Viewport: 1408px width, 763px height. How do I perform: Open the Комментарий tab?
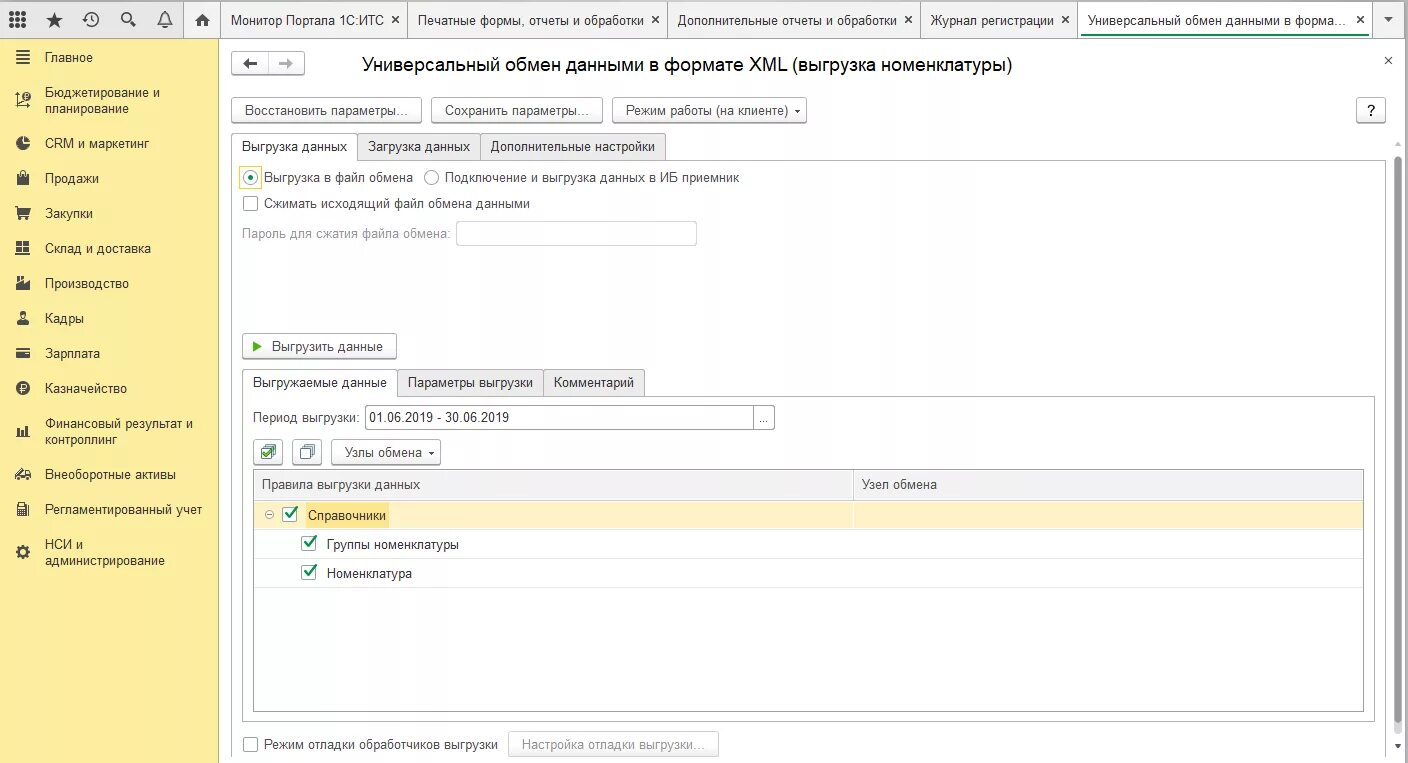[594, 382]
